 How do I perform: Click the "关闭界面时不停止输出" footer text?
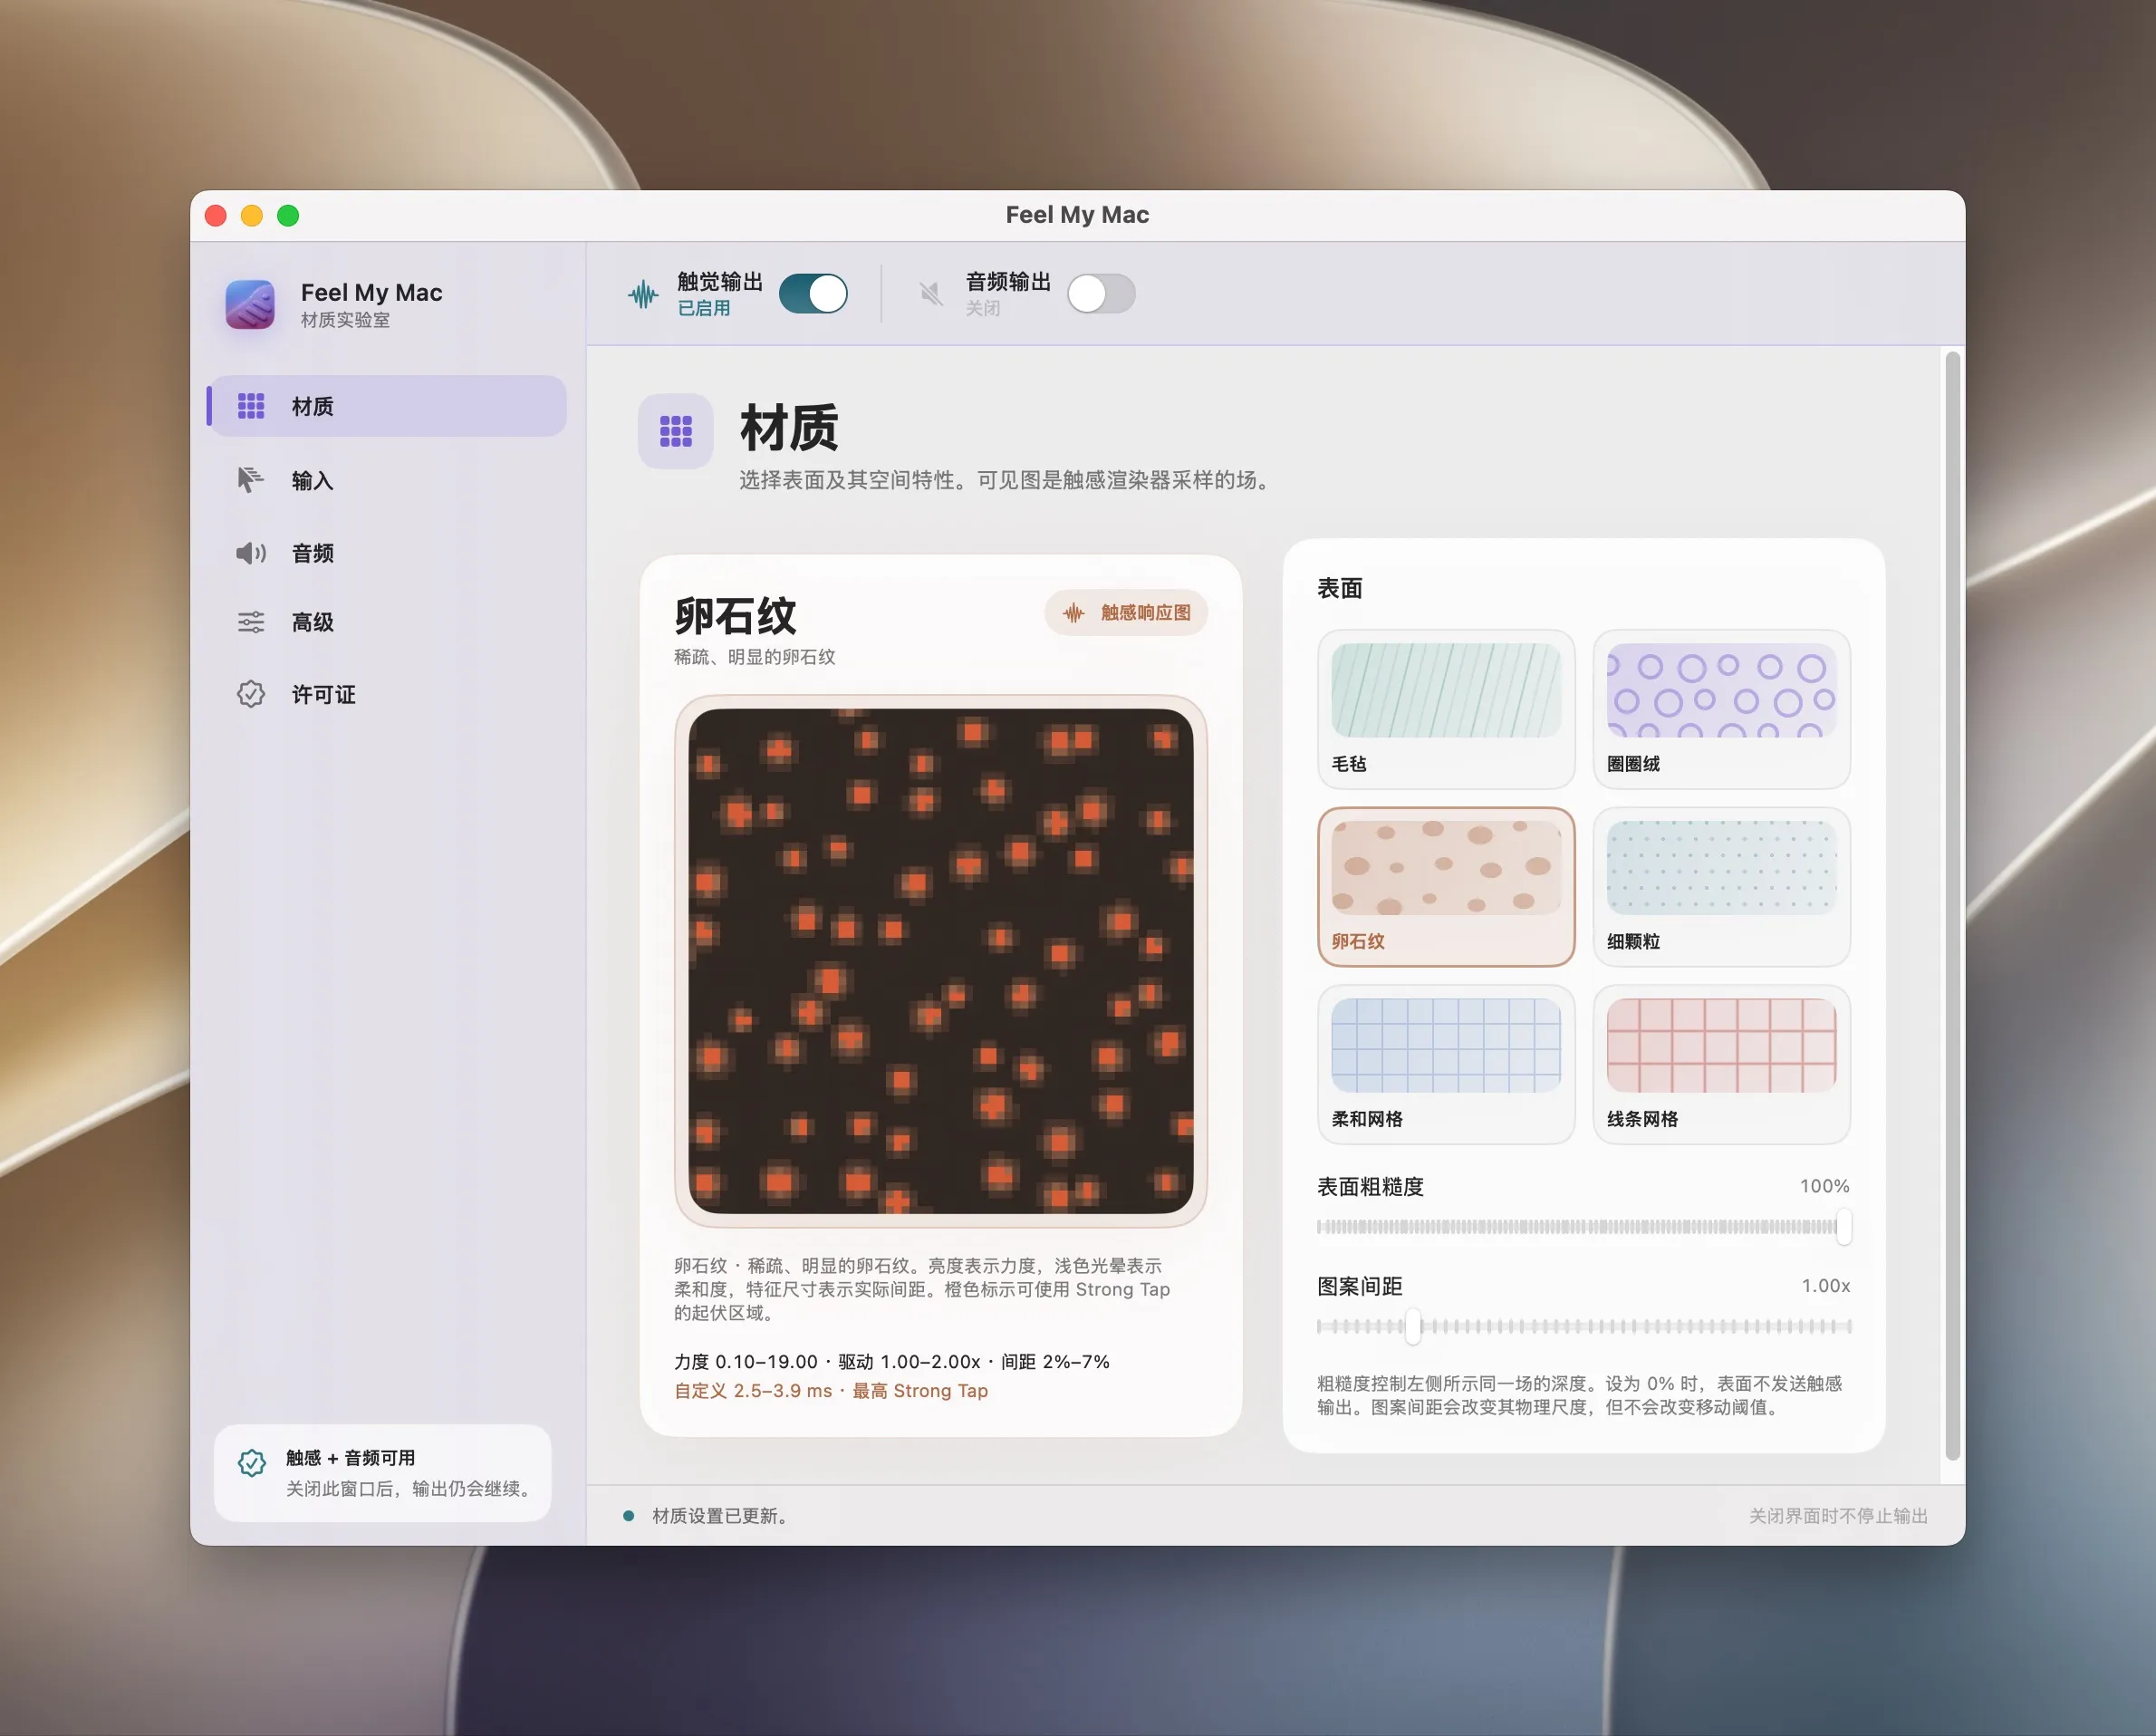(1838, 1516)
